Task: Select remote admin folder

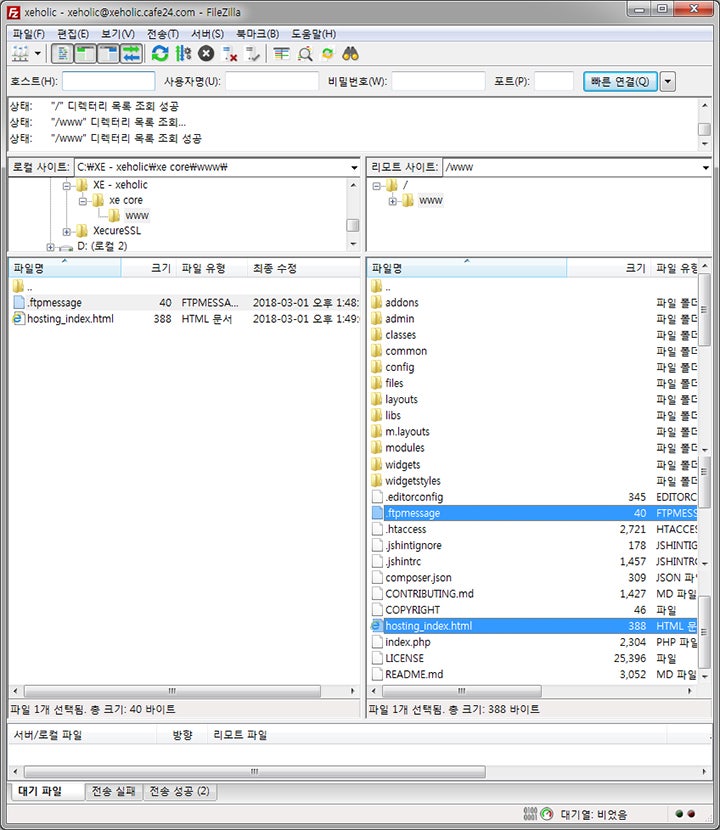Action: coord(533,319)
